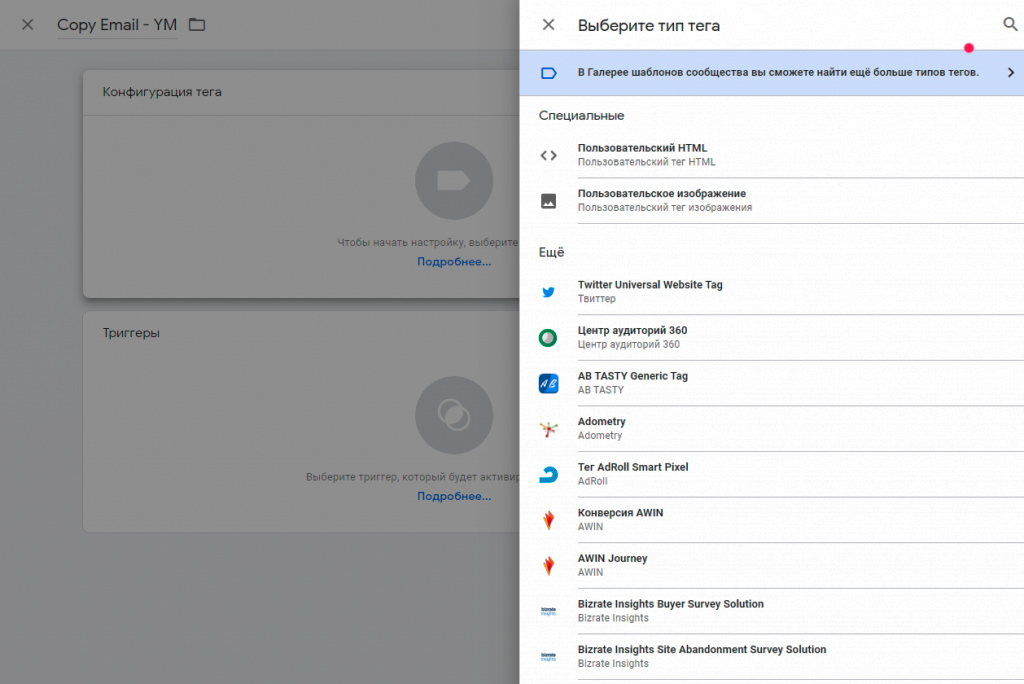The image size is (1024, 684).
Task: Open the community template gallery banner
Action: pyautogui.click(x=771, y=73)
